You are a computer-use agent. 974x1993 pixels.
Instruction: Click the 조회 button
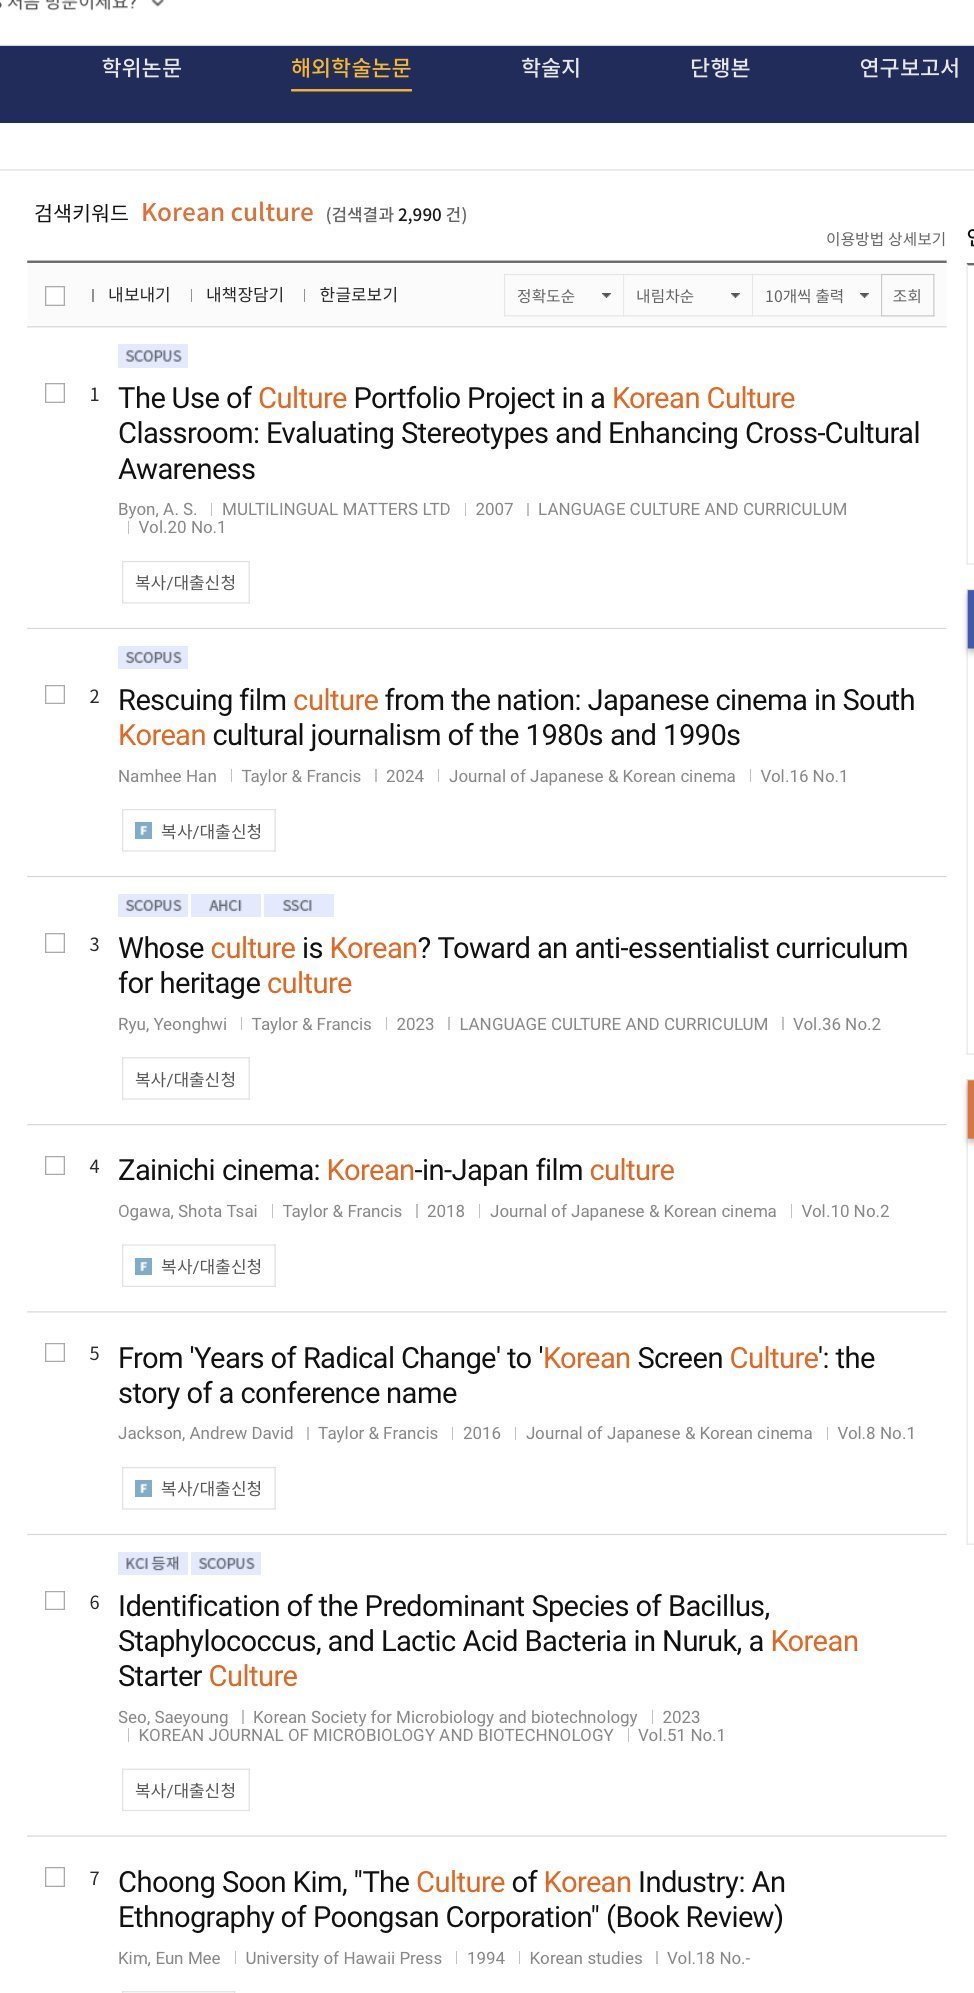[x=907, y=296]
